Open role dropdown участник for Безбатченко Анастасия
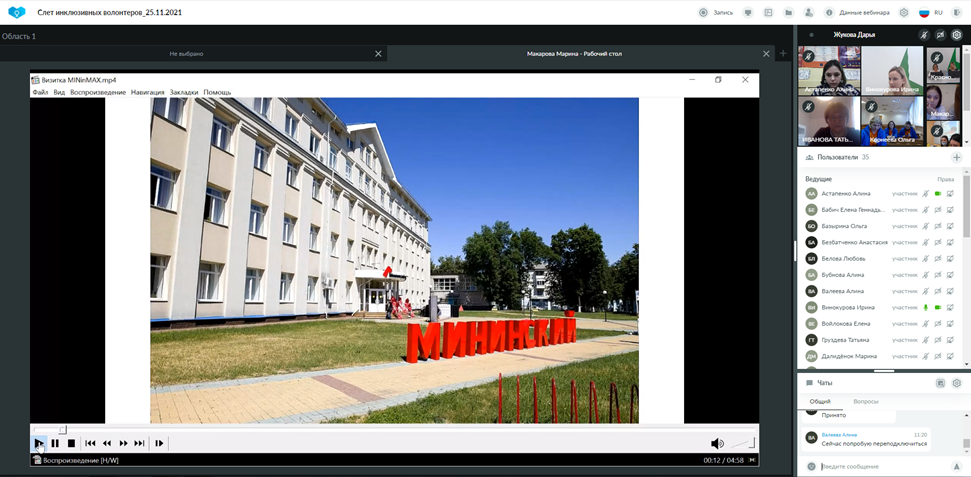 (904, 242)
